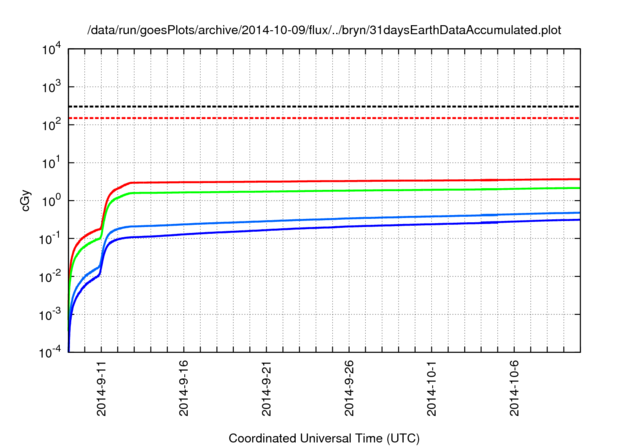Click the plot file path title

[x=324, y=30]
